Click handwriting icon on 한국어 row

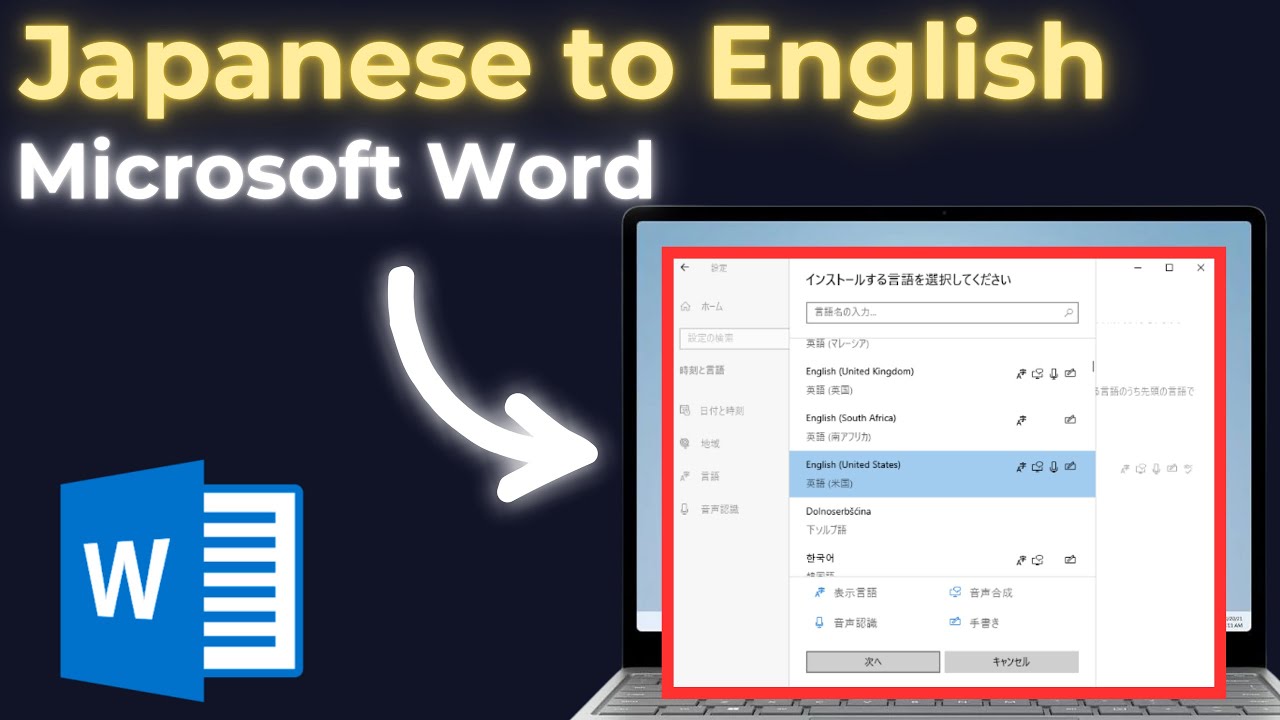pos(1070,560)
